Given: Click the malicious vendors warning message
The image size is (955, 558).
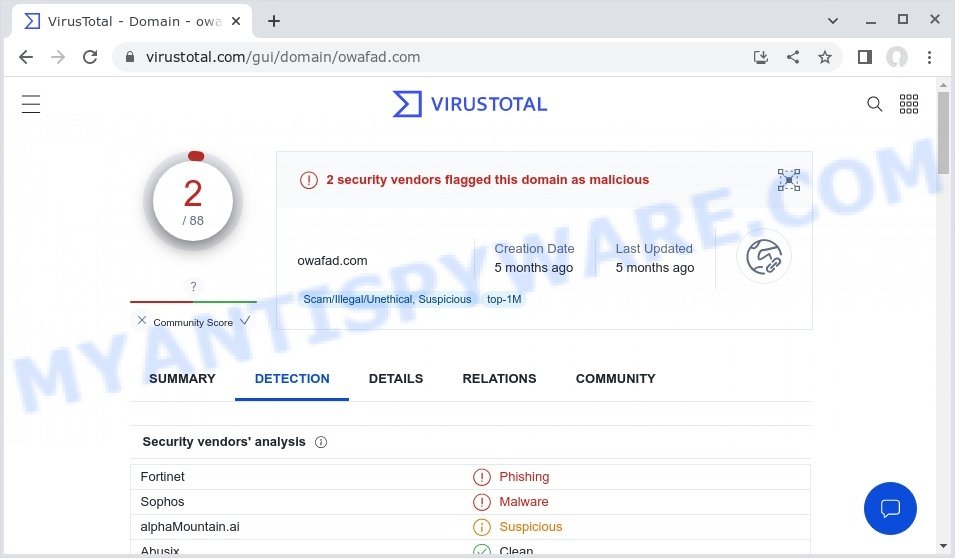Looking at the screenshot, I should coord(488,180).
